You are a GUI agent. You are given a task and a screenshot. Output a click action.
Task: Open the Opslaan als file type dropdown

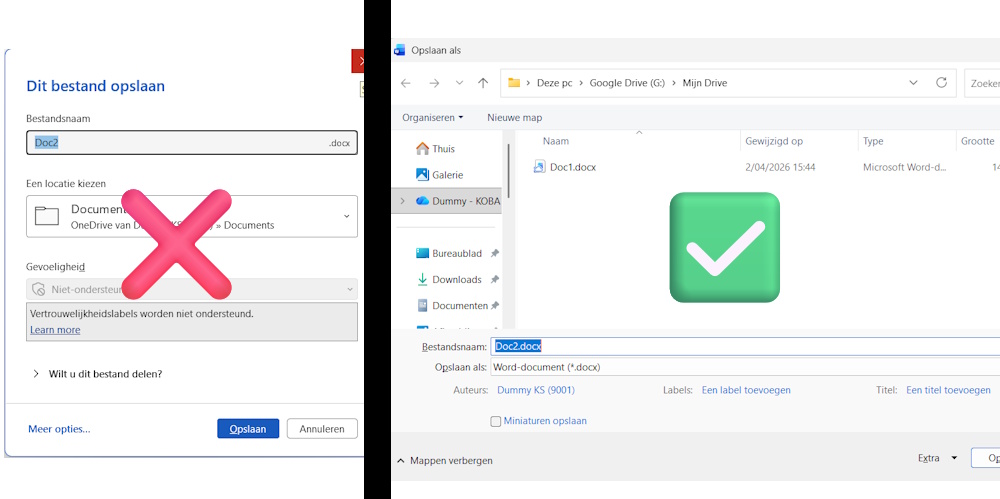point(745,367)
